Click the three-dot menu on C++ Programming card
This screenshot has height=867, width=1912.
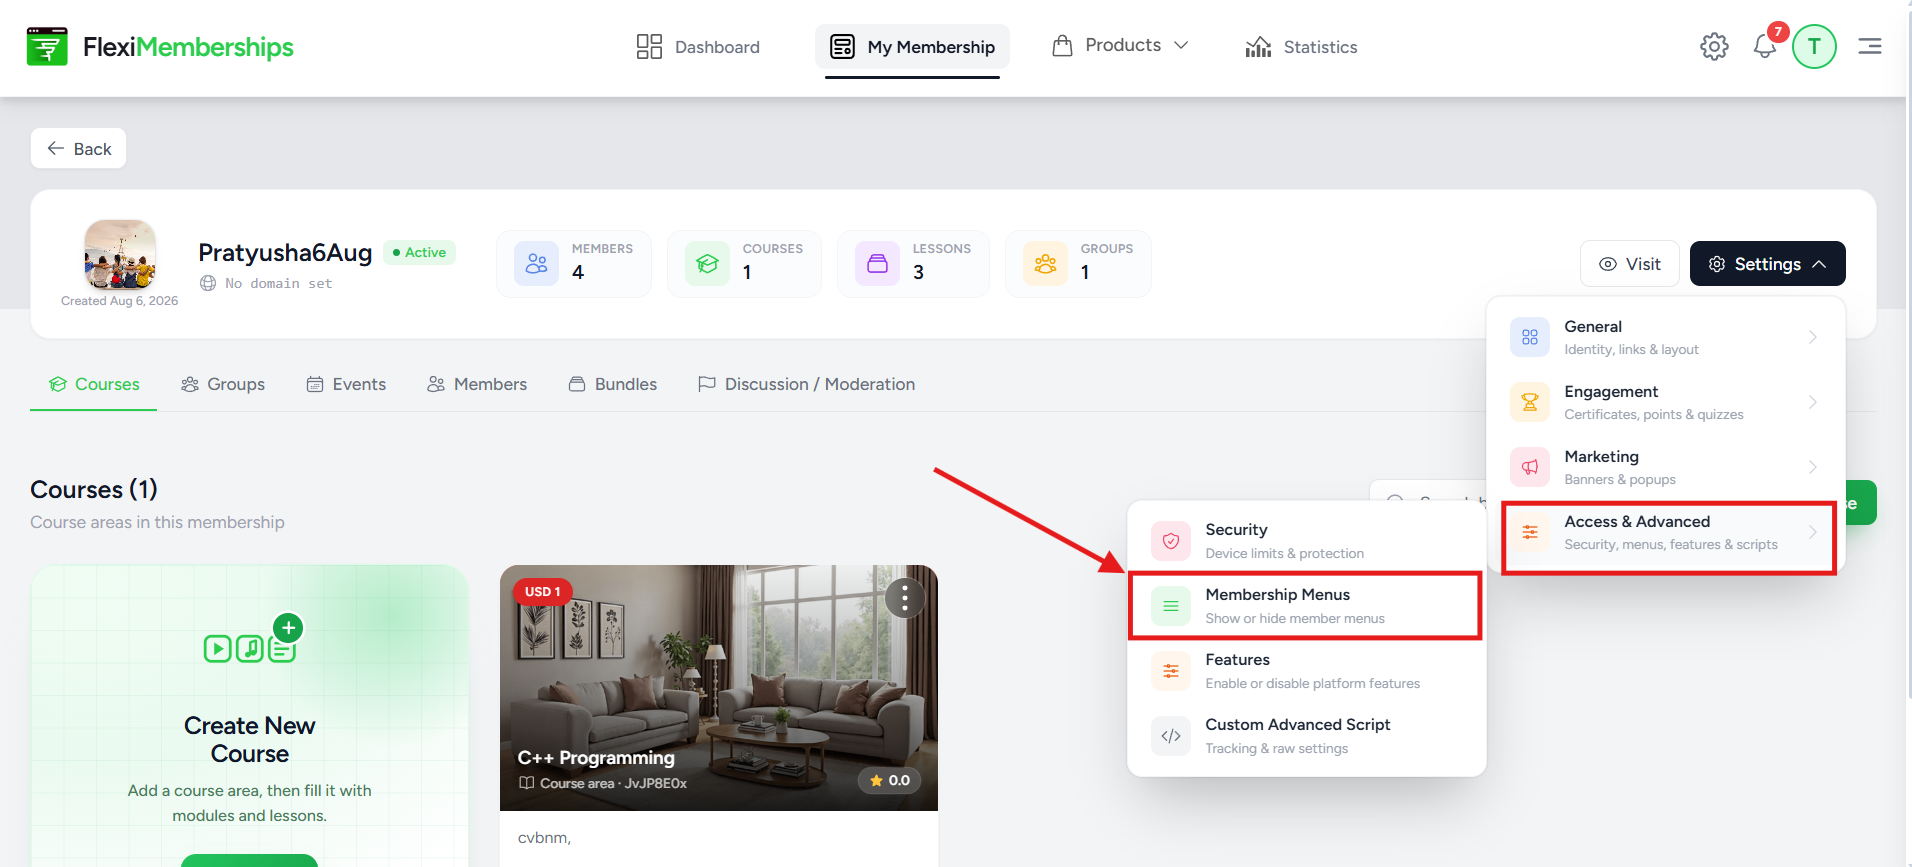[x=905, y=598]
